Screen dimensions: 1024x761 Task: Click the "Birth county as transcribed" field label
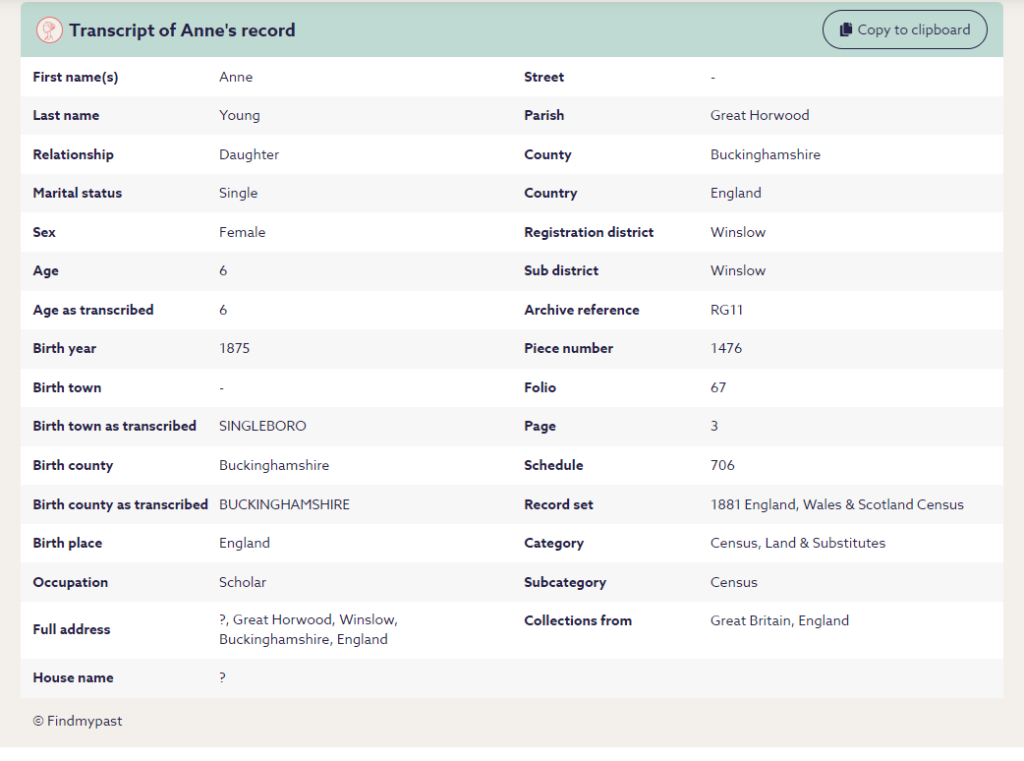pyautogui.click(x=120, y=504)
